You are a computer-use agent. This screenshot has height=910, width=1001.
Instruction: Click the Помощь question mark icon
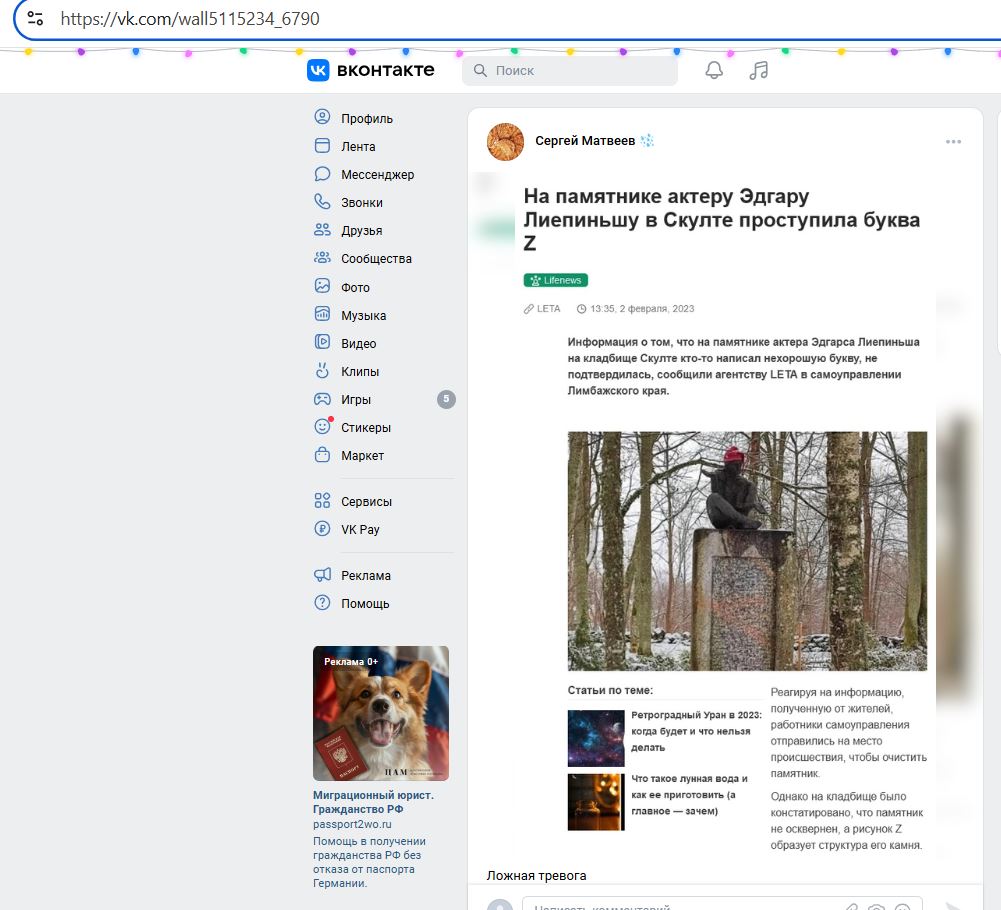[322, 603]
